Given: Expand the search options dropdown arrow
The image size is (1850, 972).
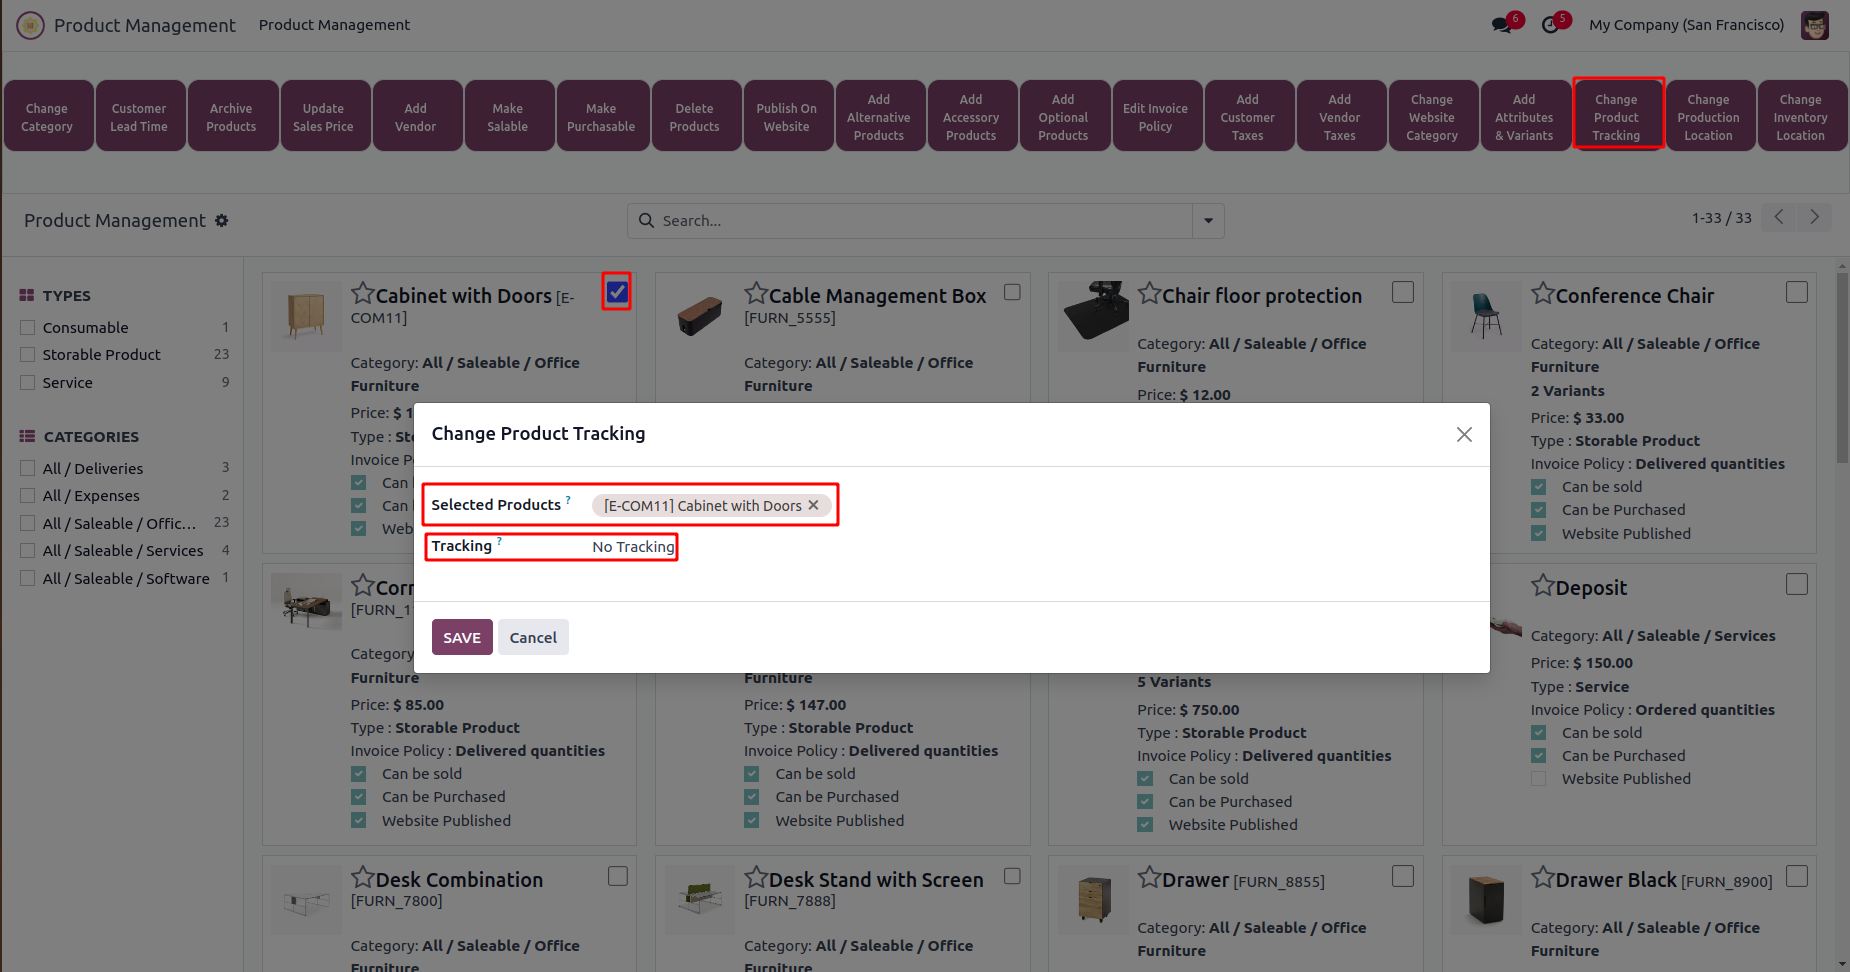Looking at the screenshot, I should click(x=1208, y=221).
